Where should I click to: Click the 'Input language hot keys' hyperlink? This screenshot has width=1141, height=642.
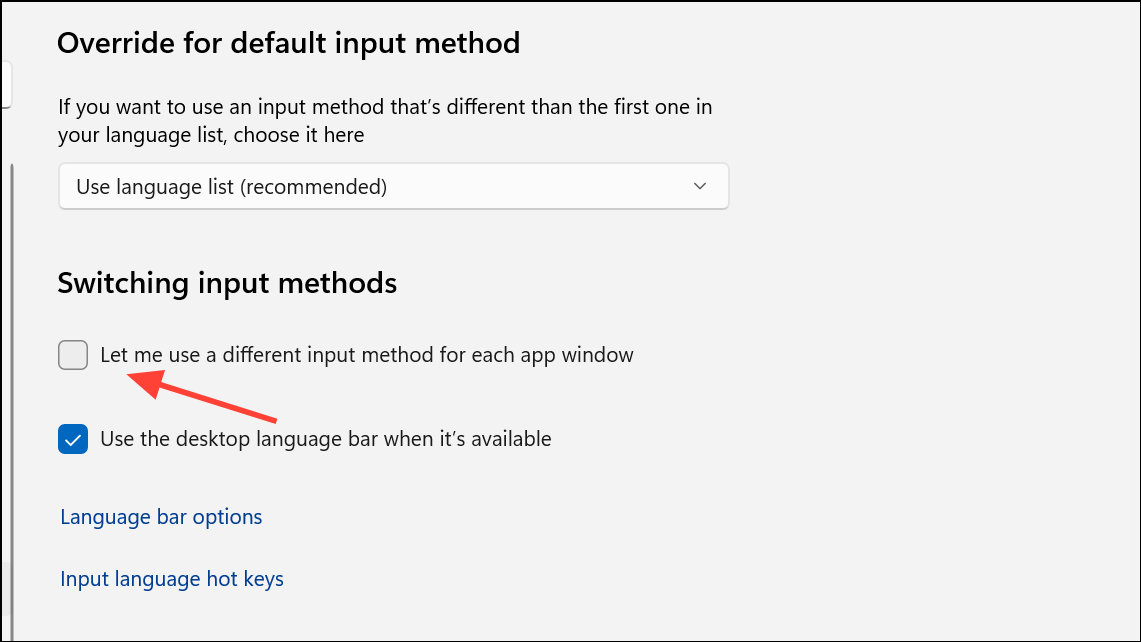(171, 578)
